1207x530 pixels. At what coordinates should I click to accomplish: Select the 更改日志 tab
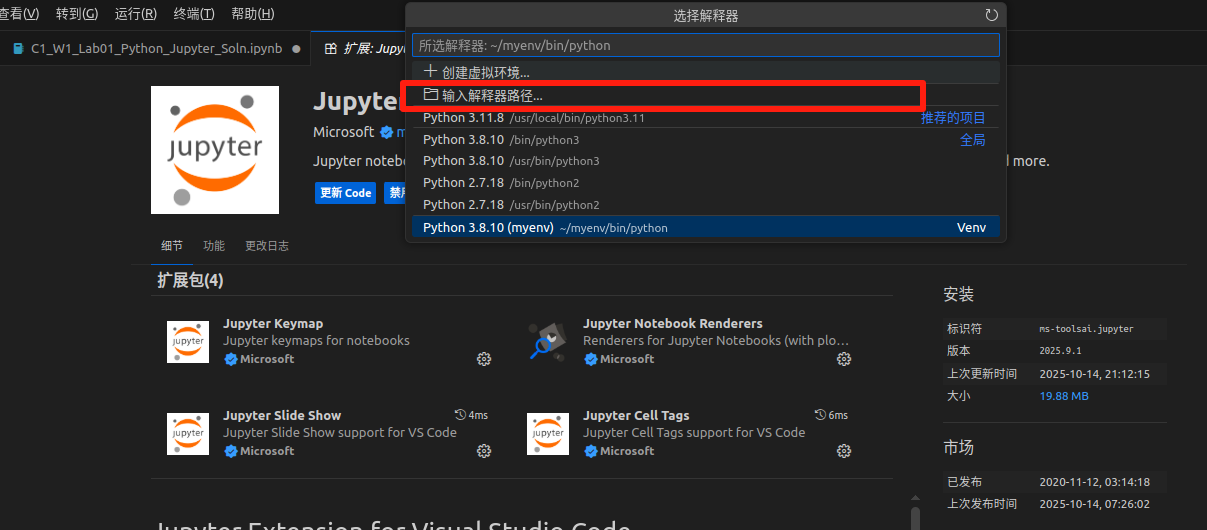click(267, 246)
